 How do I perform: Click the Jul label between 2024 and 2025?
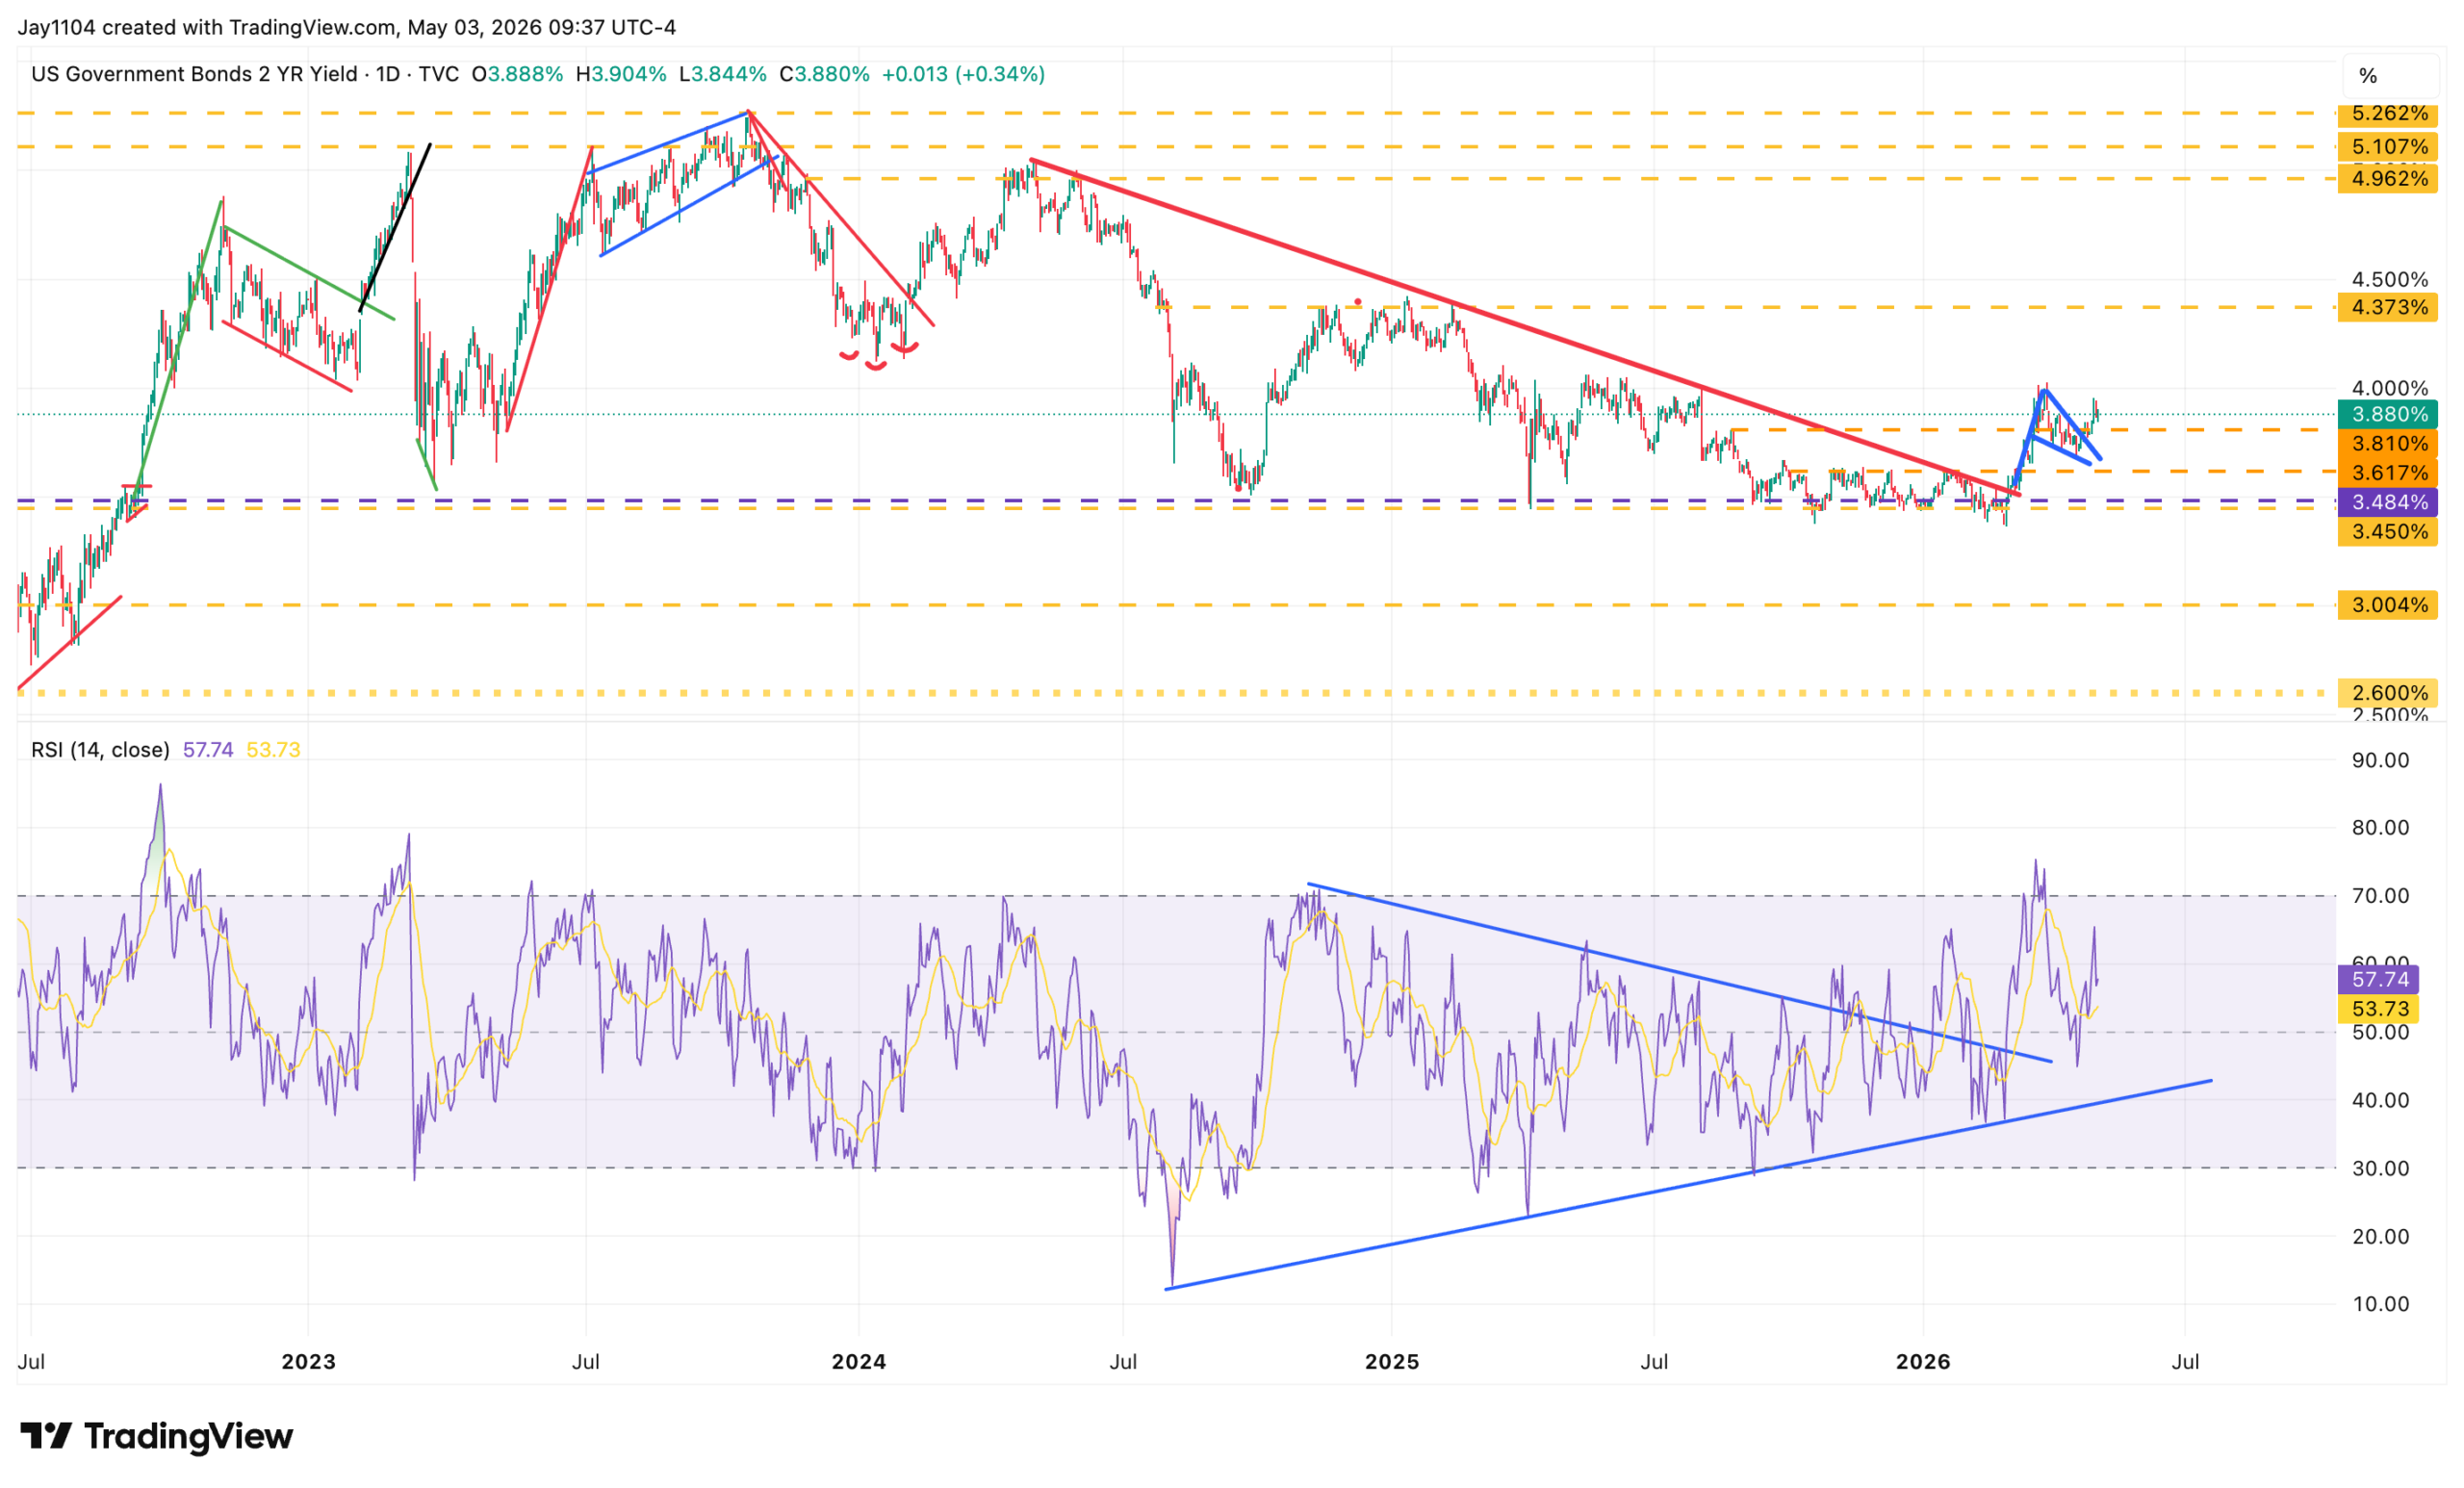pos(1123,1362)
